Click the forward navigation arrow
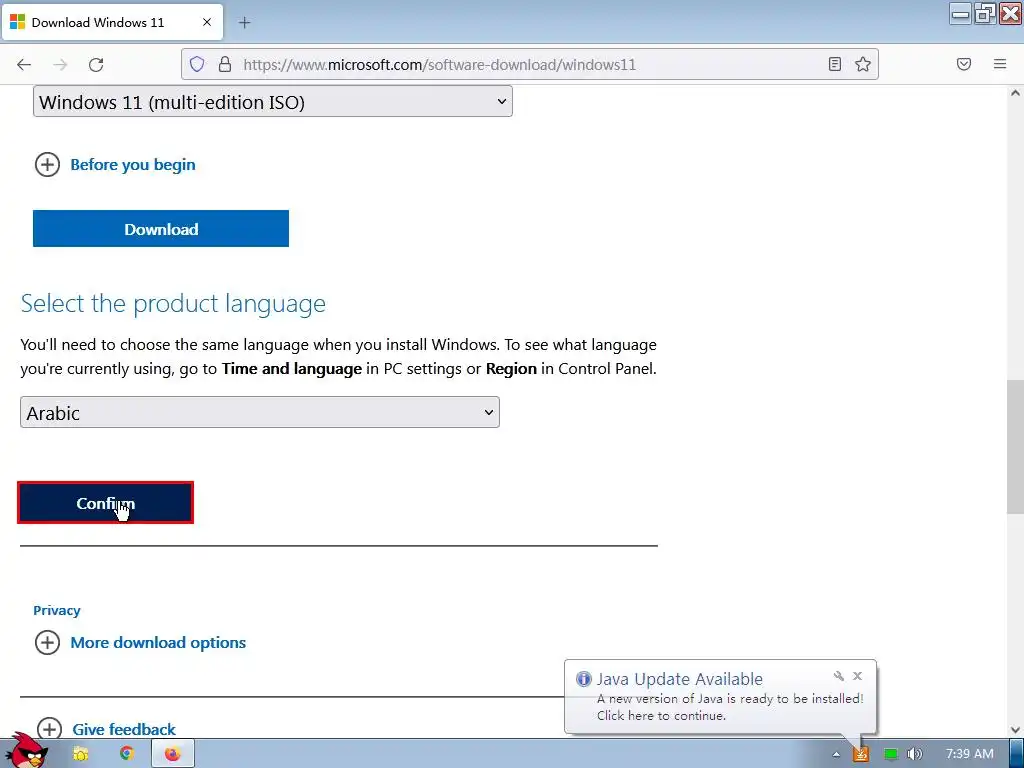 coord(60,64)
